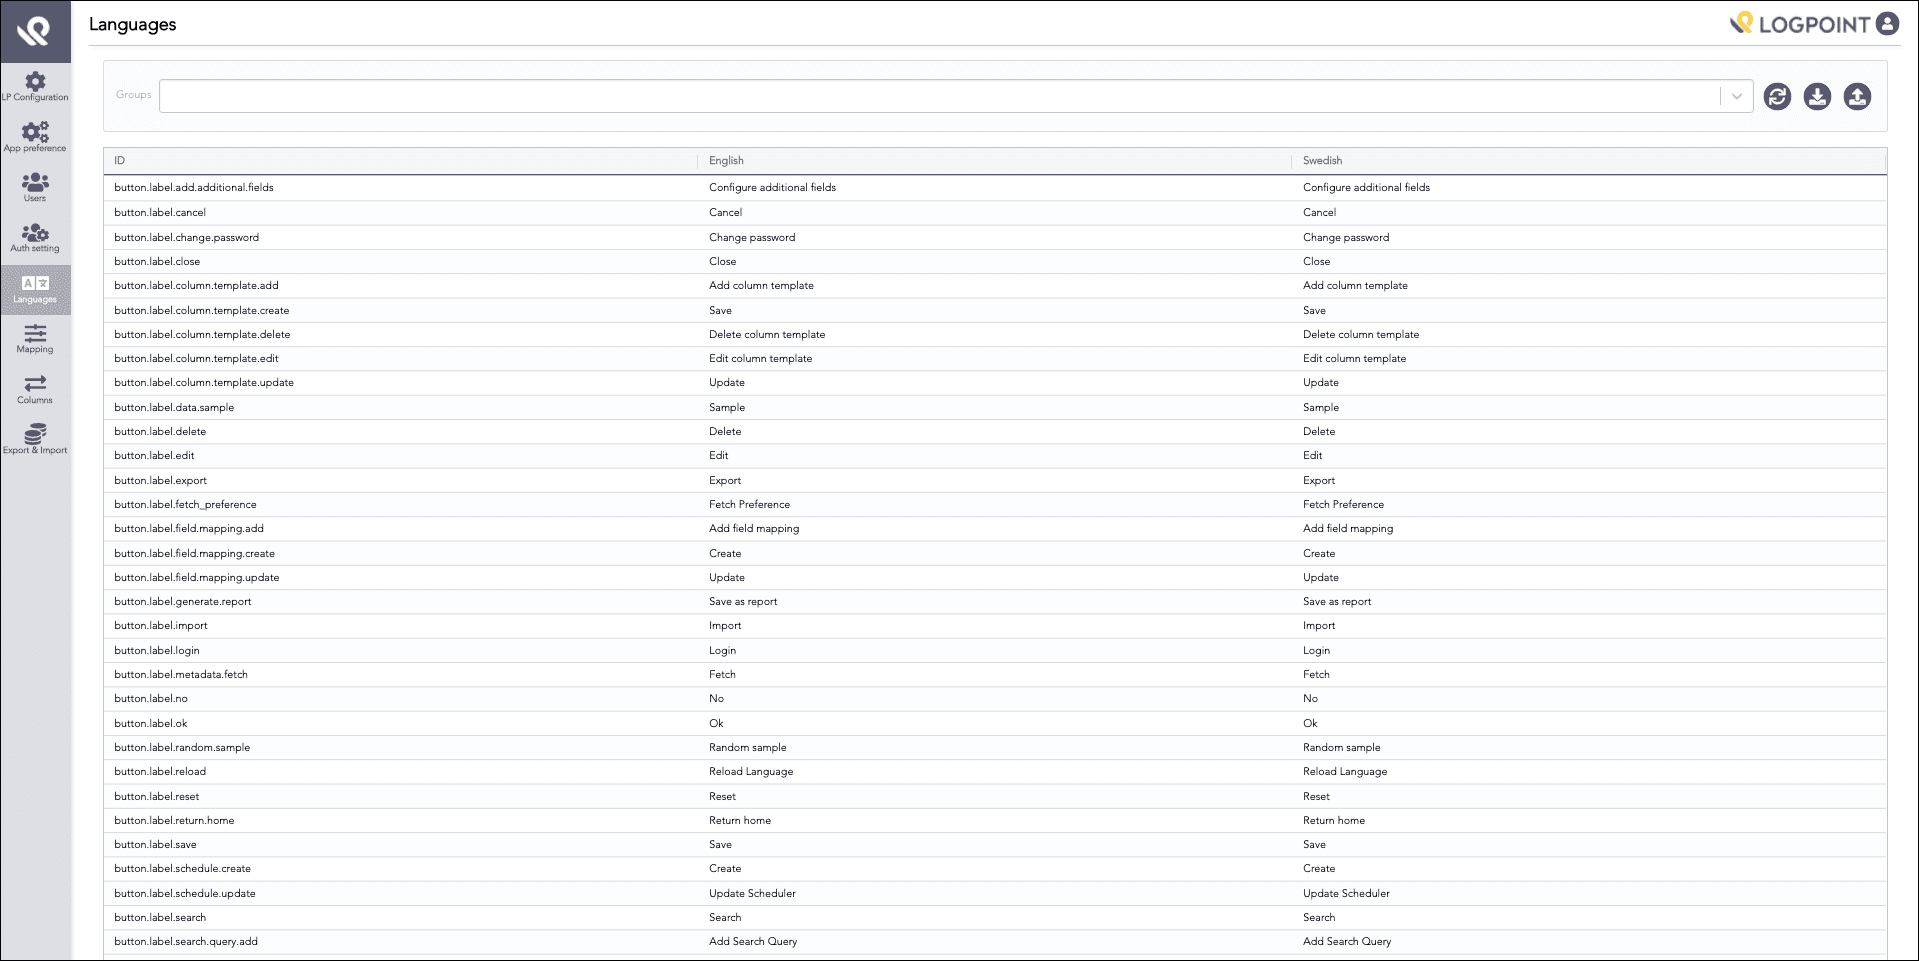The image size is (1919, 961).
Task: Open the Columns section
Action: click(x=36, y=391)
